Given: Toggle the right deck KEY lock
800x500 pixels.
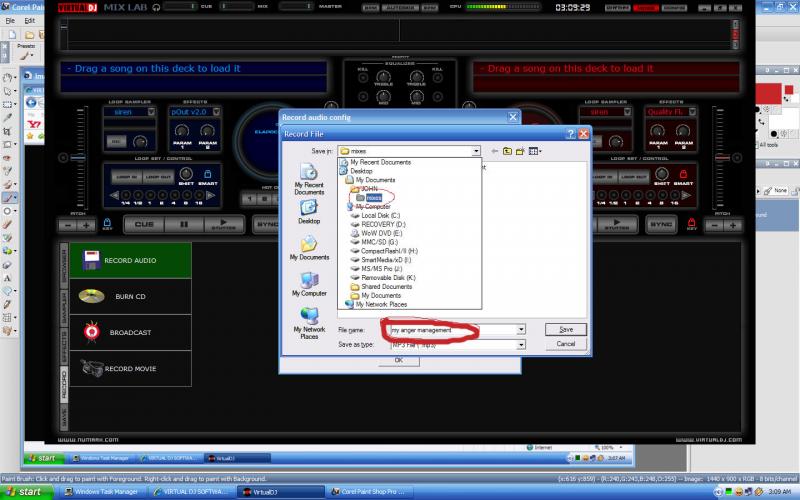Looking at the screenshot, I should [691, 222].
